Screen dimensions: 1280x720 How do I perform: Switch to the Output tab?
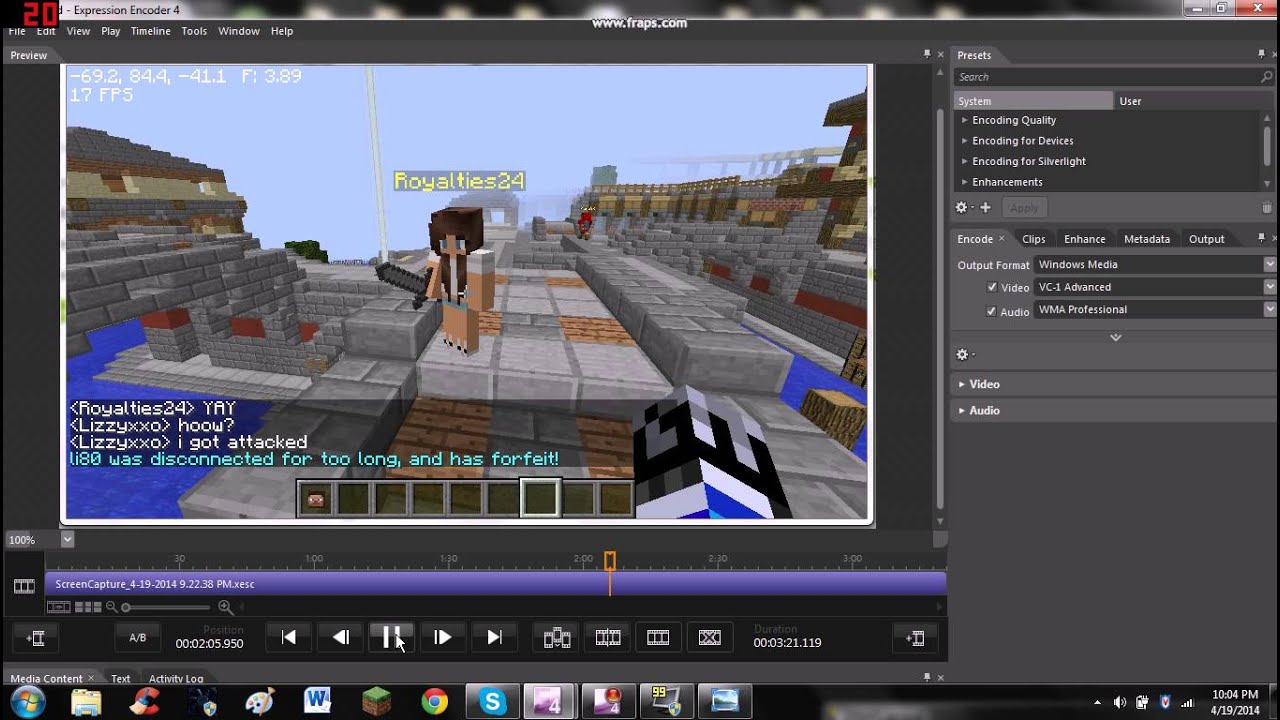tap(1207, 239)
